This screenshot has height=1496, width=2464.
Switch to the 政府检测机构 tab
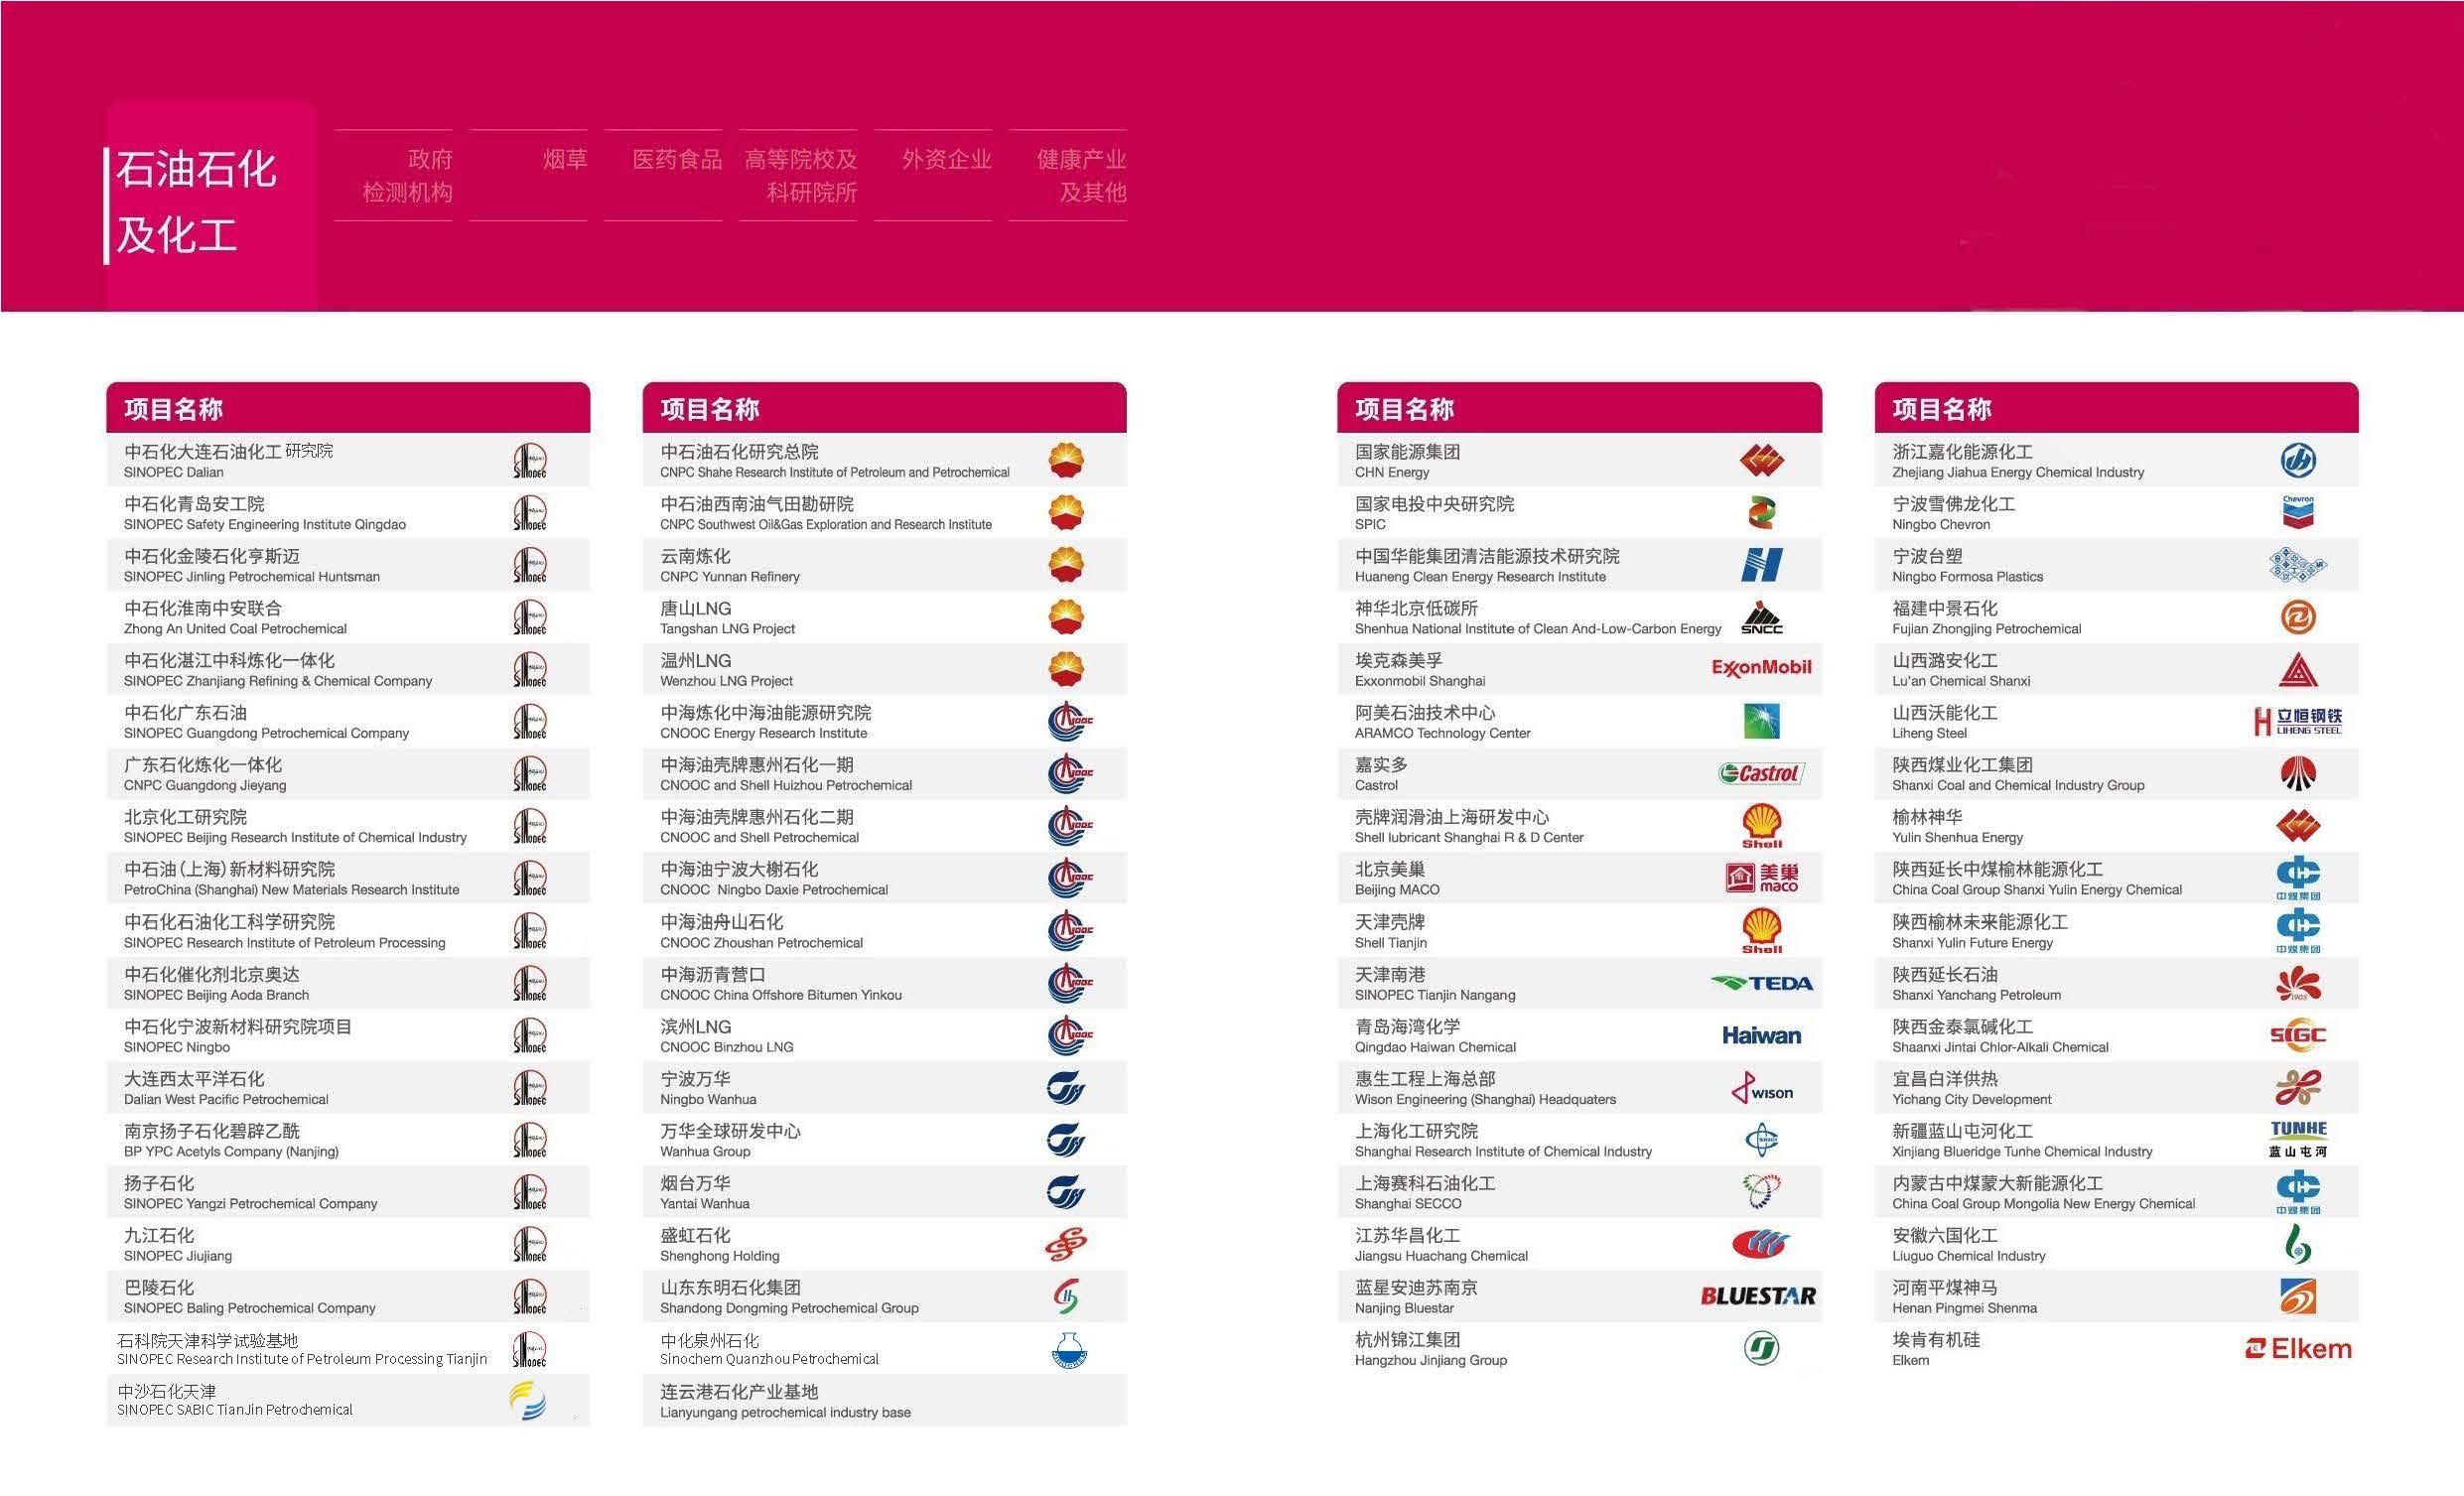(393, 175)
